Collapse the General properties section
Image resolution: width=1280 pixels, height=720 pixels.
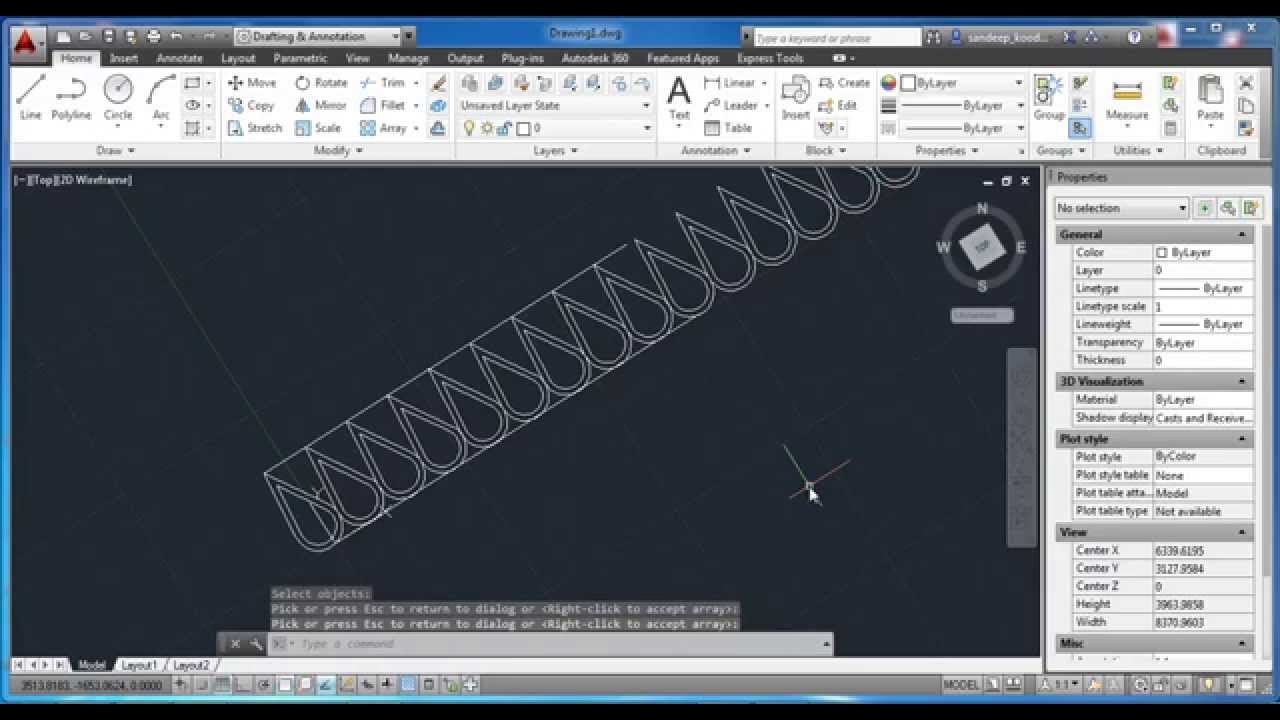[x=1242, y=234]
